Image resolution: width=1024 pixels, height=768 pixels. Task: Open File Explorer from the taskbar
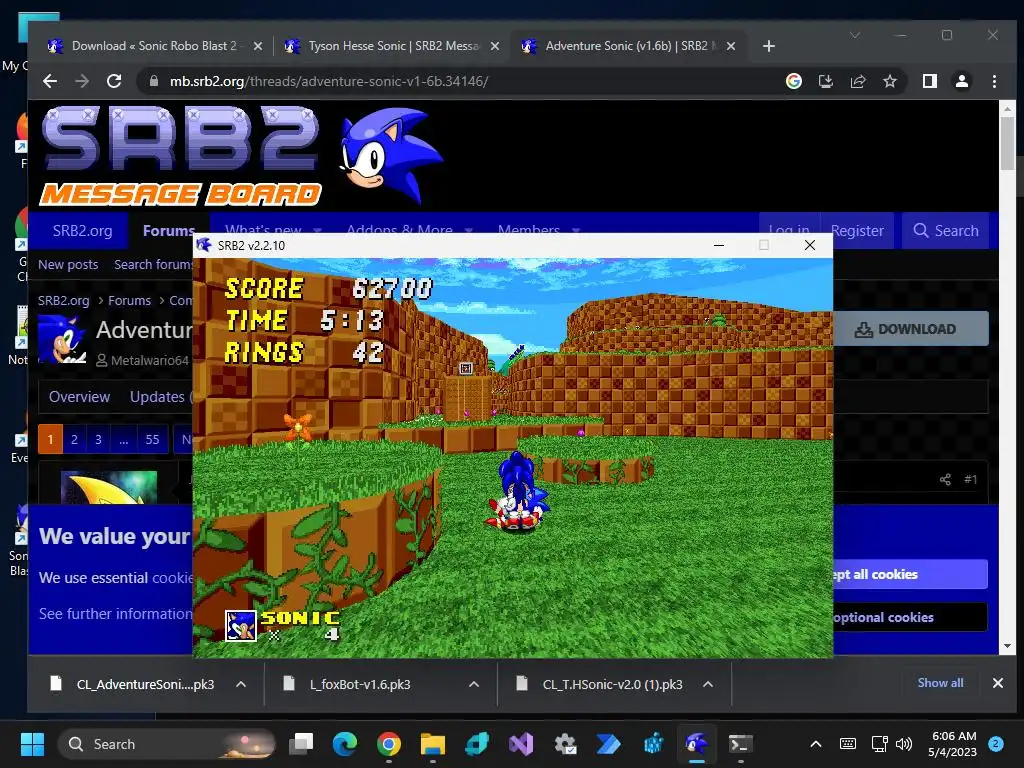pyautogui.click(x=432, y=744)
